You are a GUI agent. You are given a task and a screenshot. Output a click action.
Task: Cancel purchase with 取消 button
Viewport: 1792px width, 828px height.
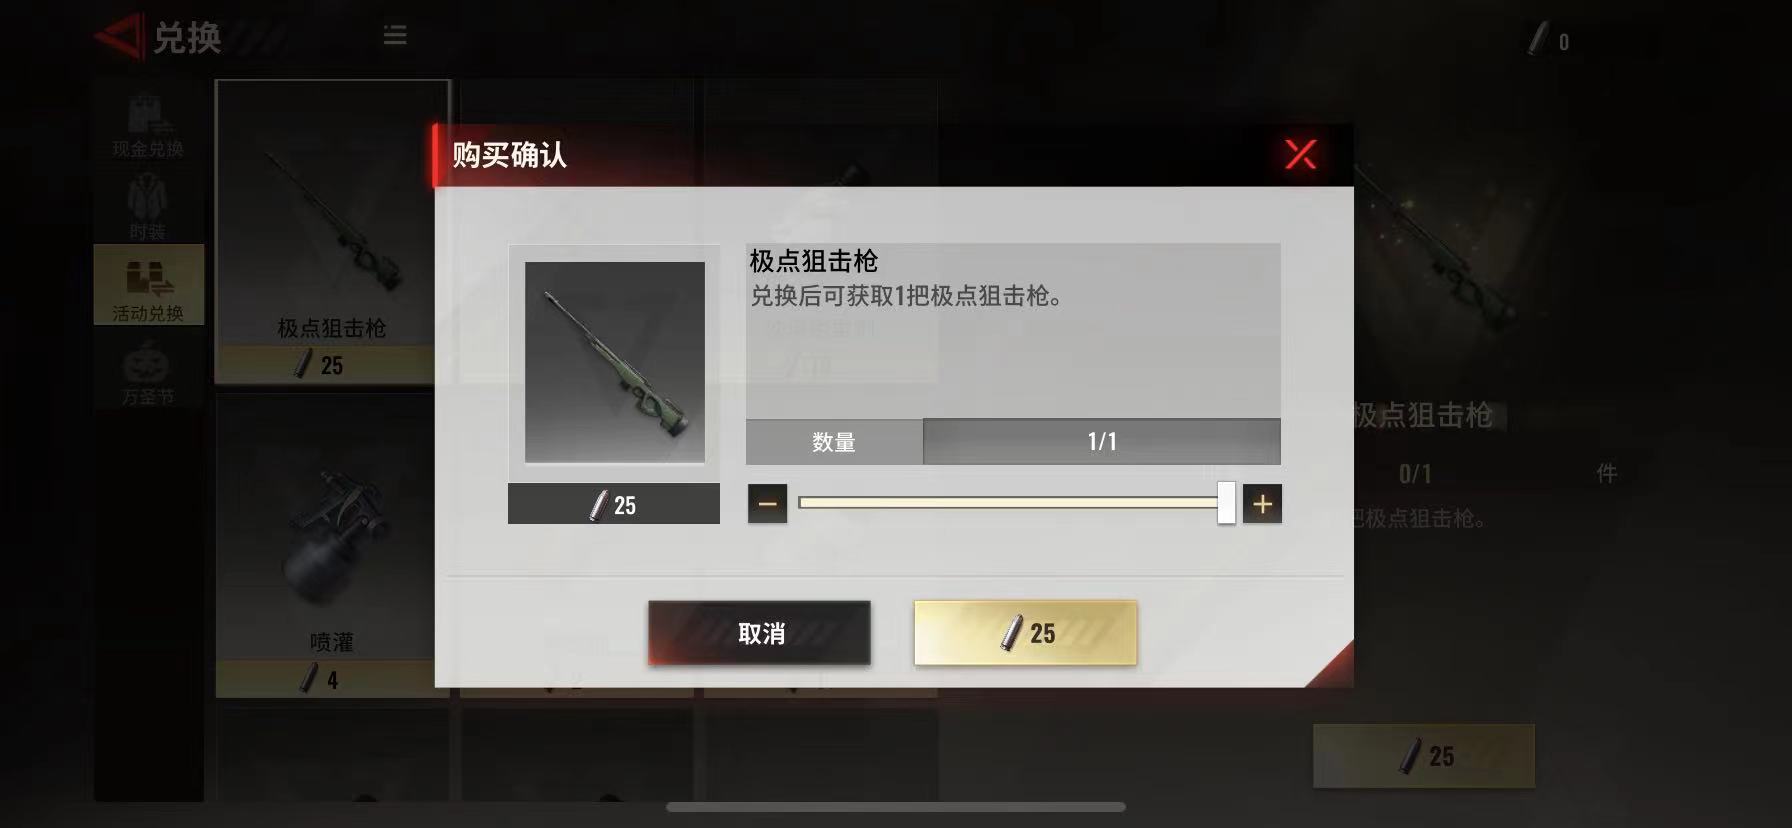(759, 633)
